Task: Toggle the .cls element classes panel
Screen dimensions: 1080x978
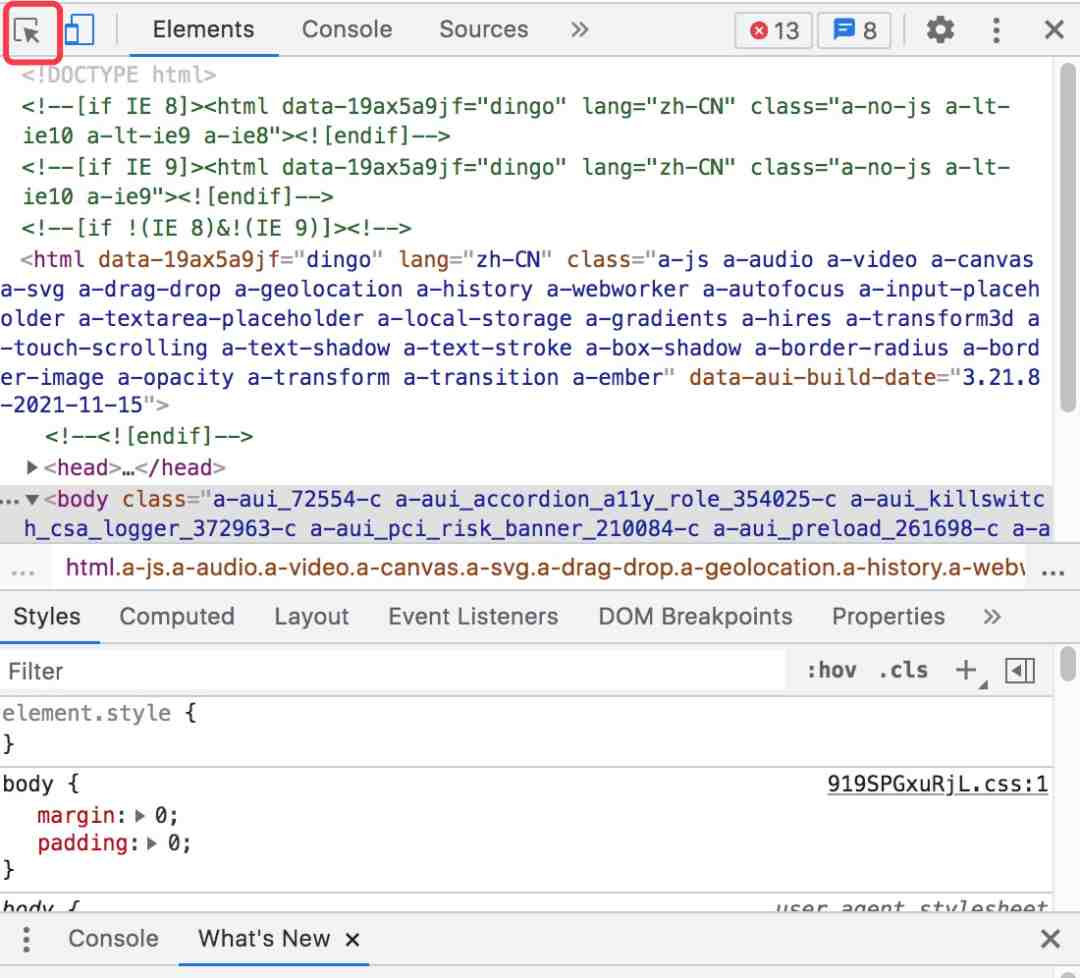Action: [x=903, y=670]
